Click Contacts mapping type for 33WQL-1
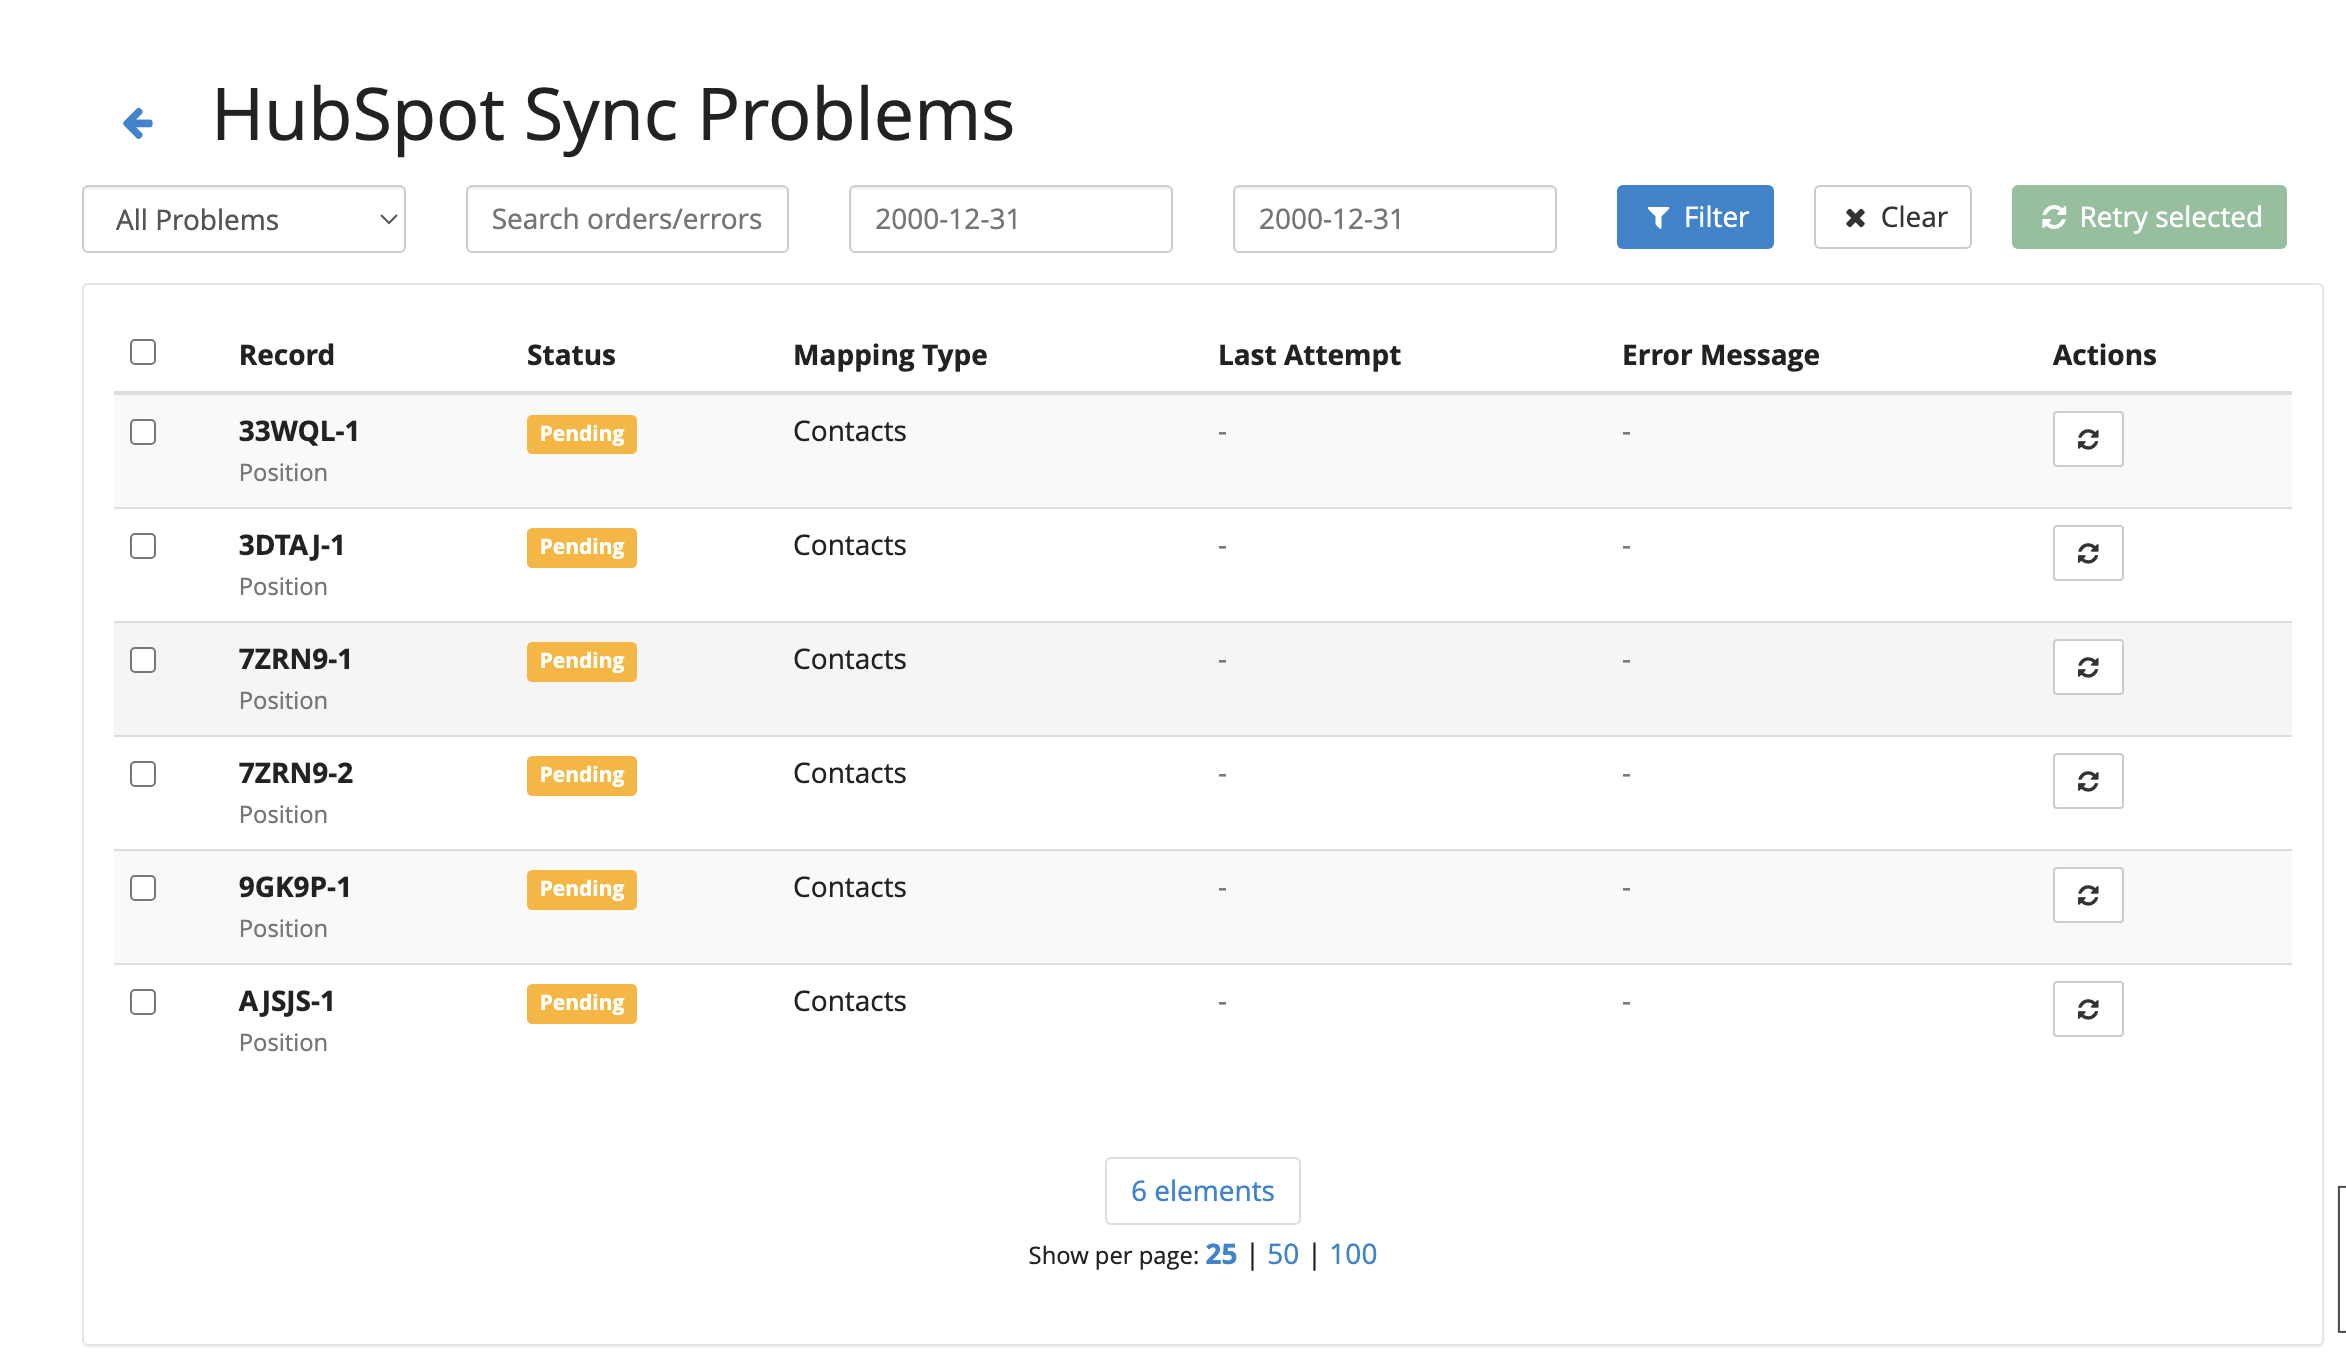This screenshot has height=1368, width=2346. coord(850,431)
